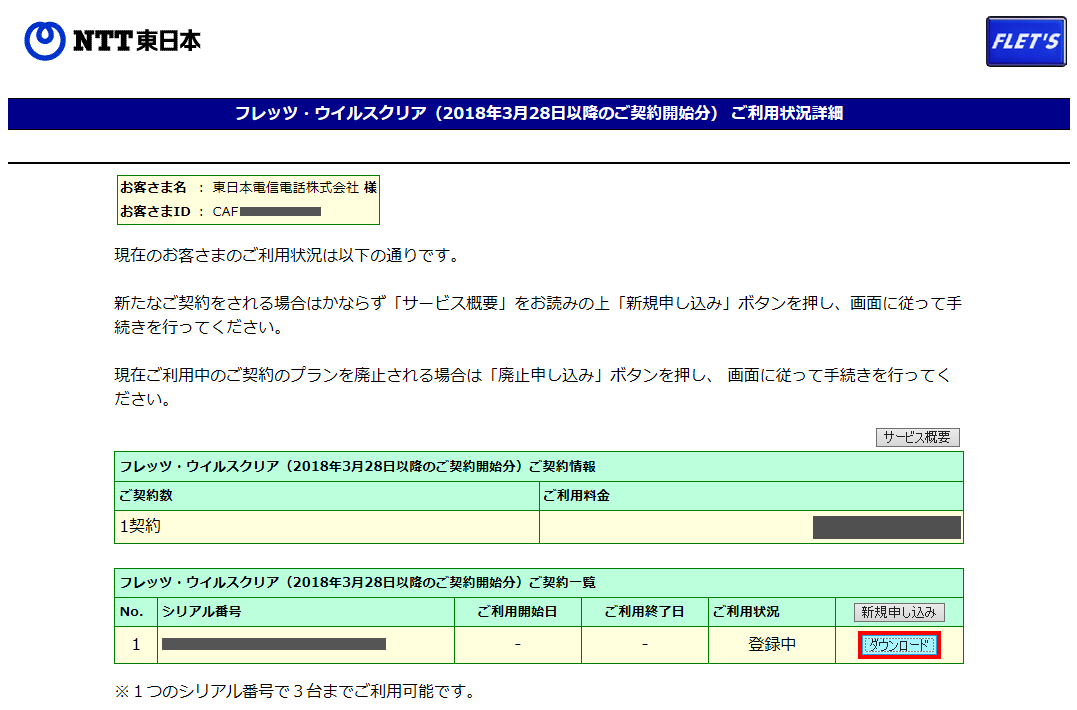Click the masked serial number in row 1
The height and width of the screenshot is (710, 1077).
274,644
